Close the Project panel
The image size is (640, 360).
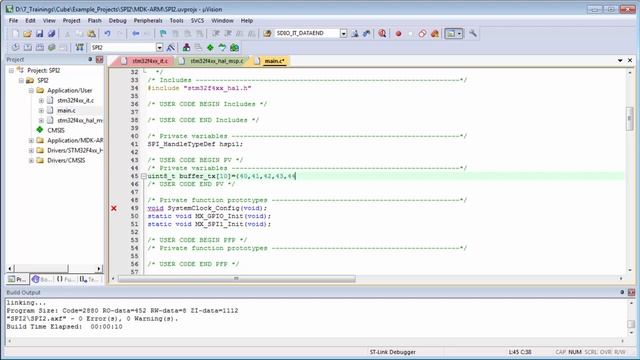coord(99,60)
